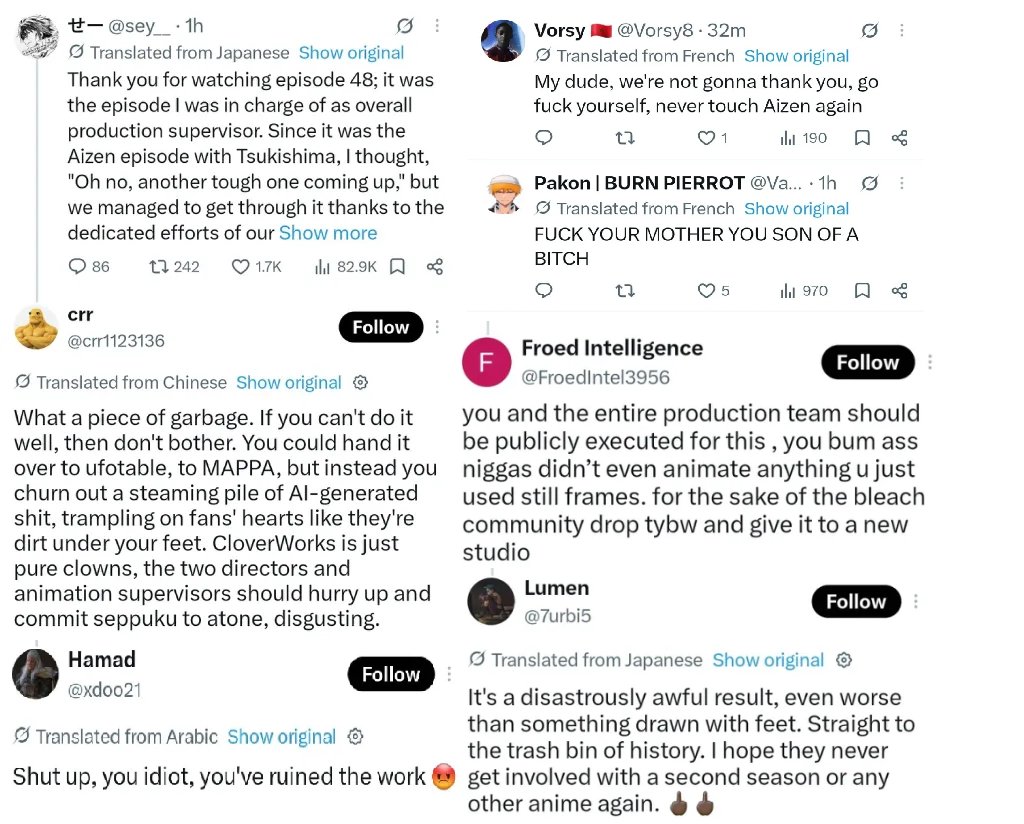Image resolution: width=1024 pixels, height=824 pixels.
Task: View analytics of sey__'s tweet showing 82.9K
Action: click(322, 266)
